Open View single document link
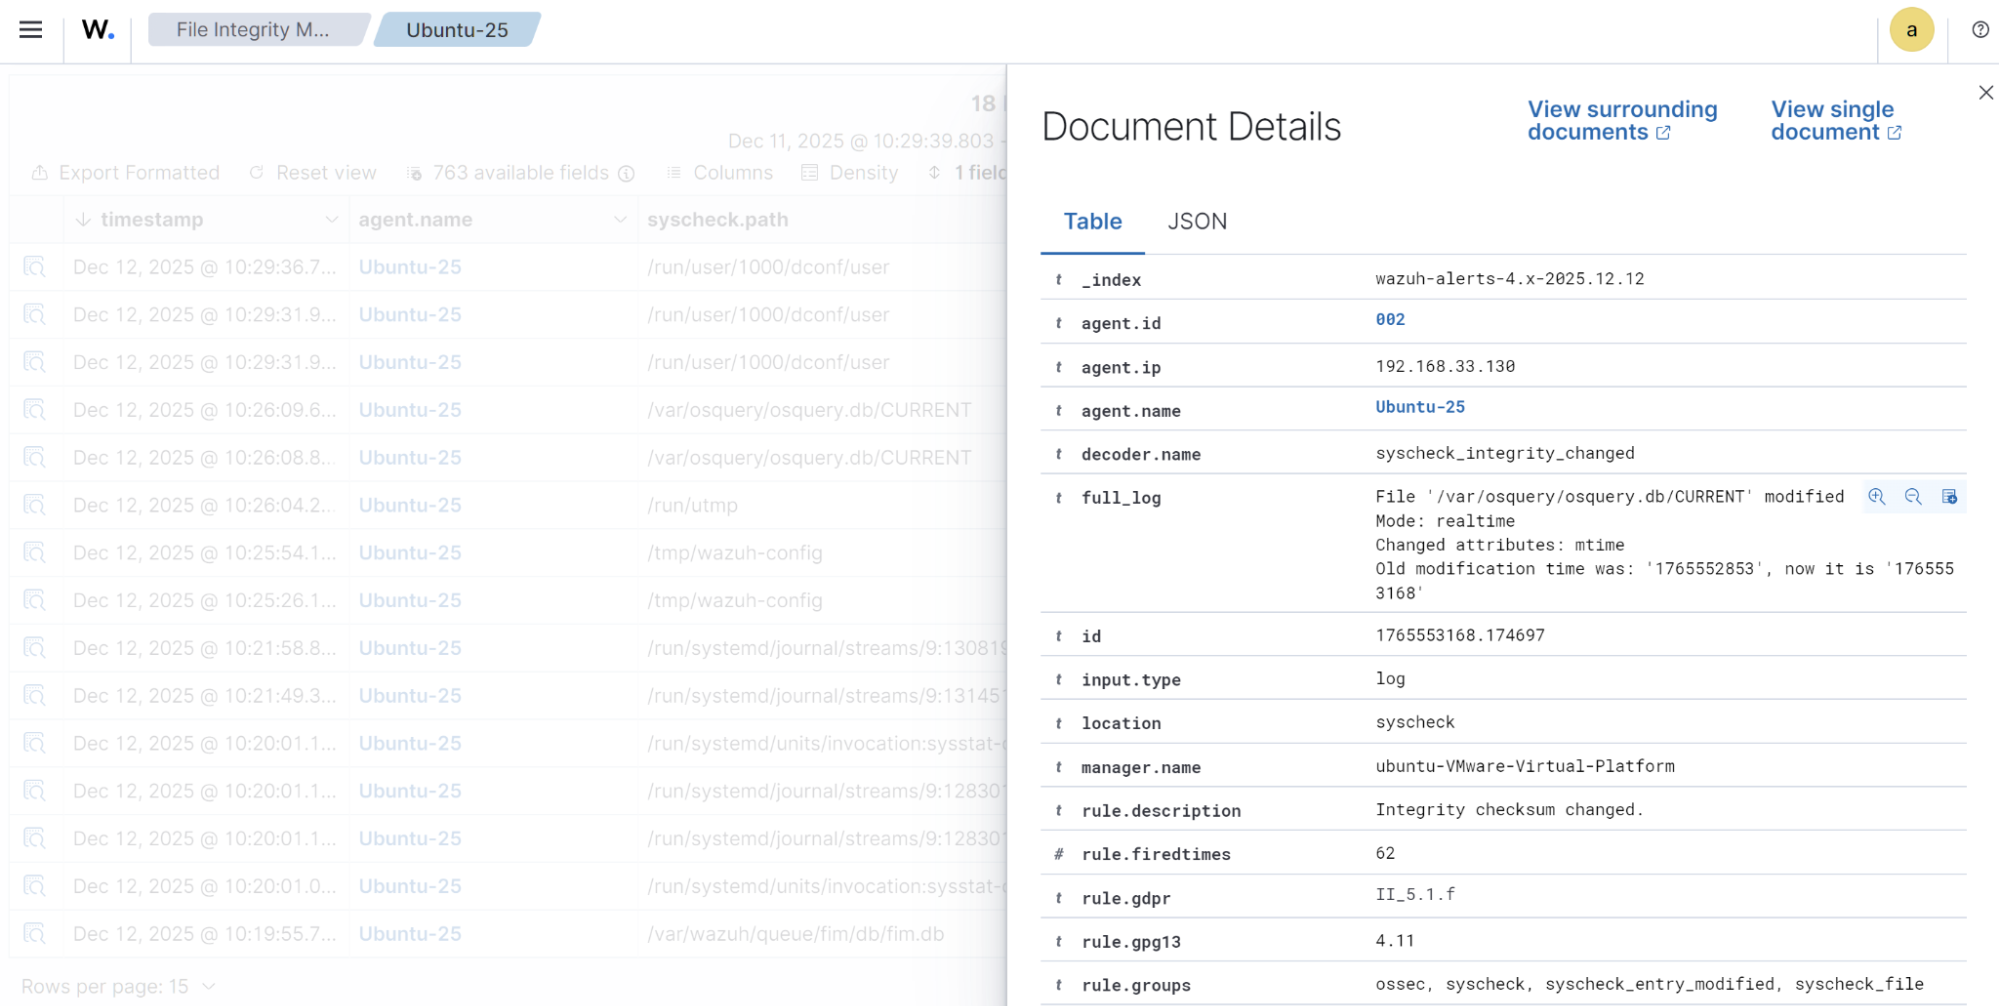 click(x=1835, y=121)
